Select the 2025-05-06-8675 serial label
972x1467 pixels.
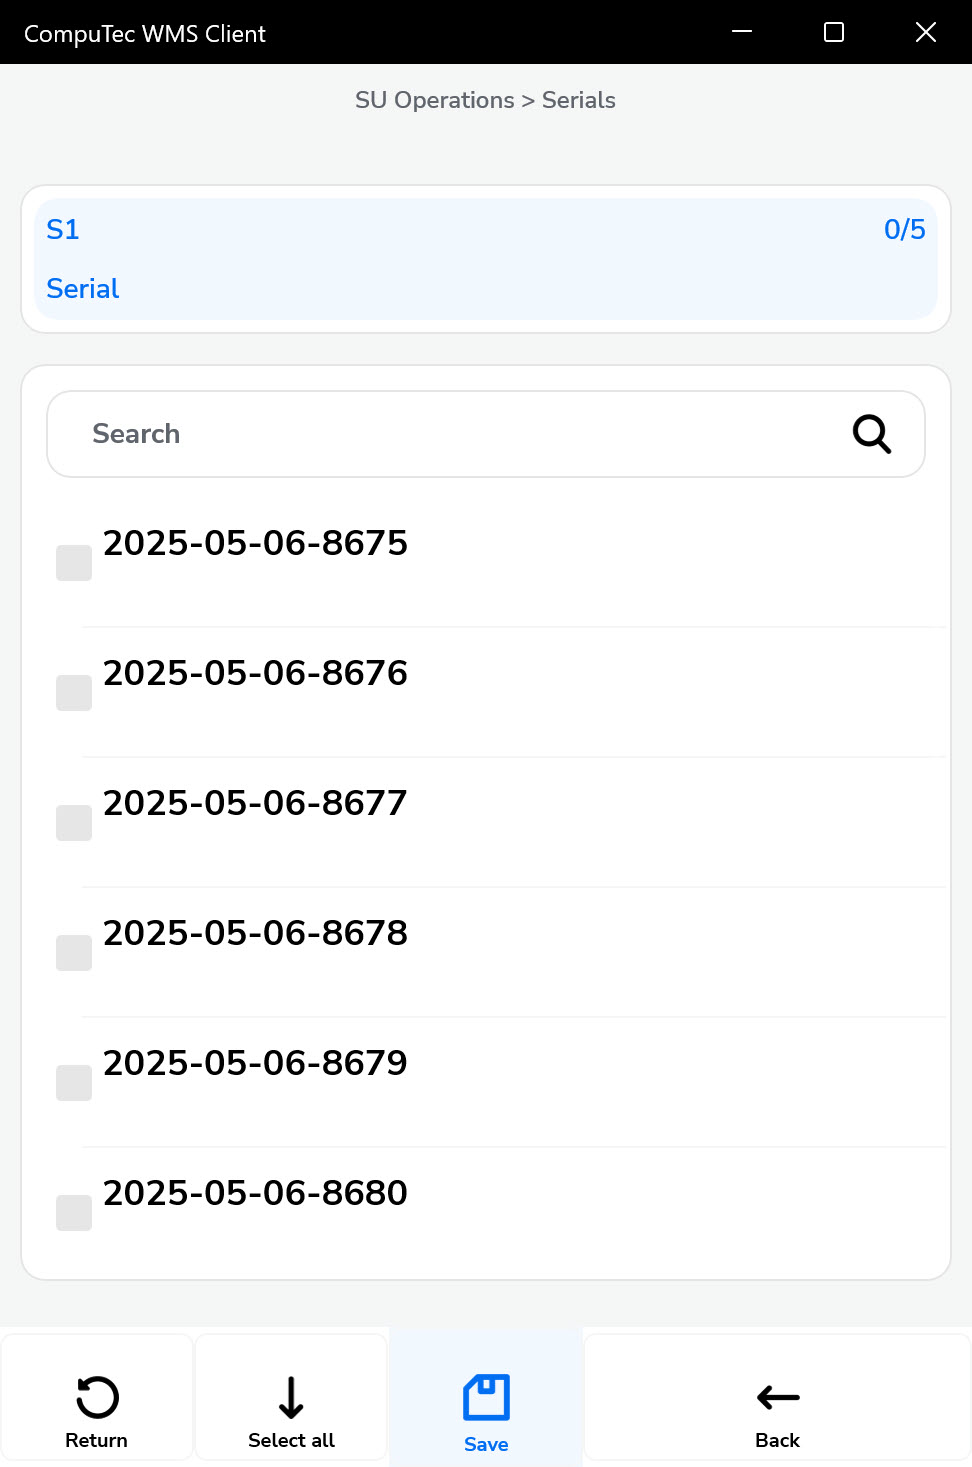click(255, 543)
